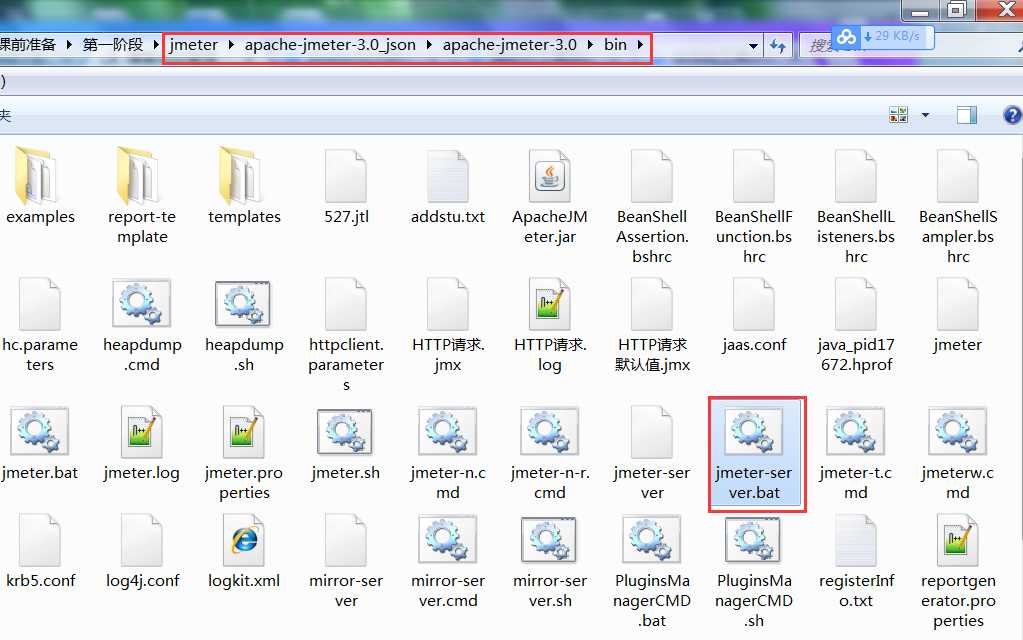Image resolution: width=1023 pixels, height=640 pixels.
Task: Open the report-template folder
Action: pyautogui.click(x=142, y=196)
